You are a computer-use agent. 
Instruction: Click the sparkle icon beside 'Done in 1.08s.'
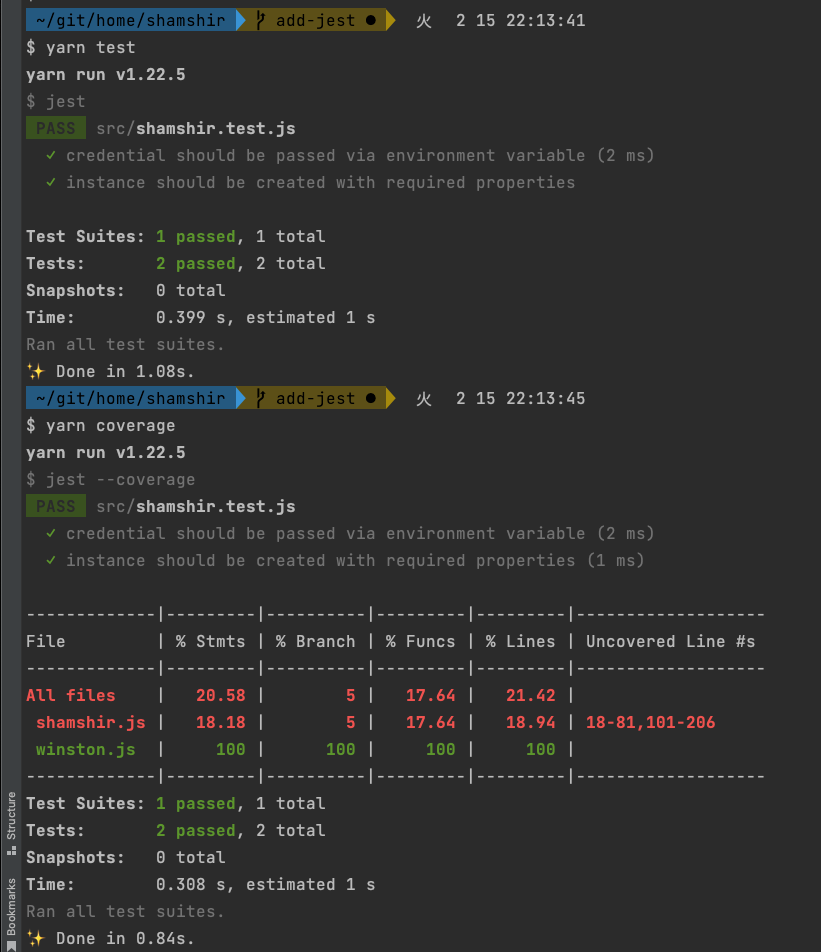click(x=36, y=371)
